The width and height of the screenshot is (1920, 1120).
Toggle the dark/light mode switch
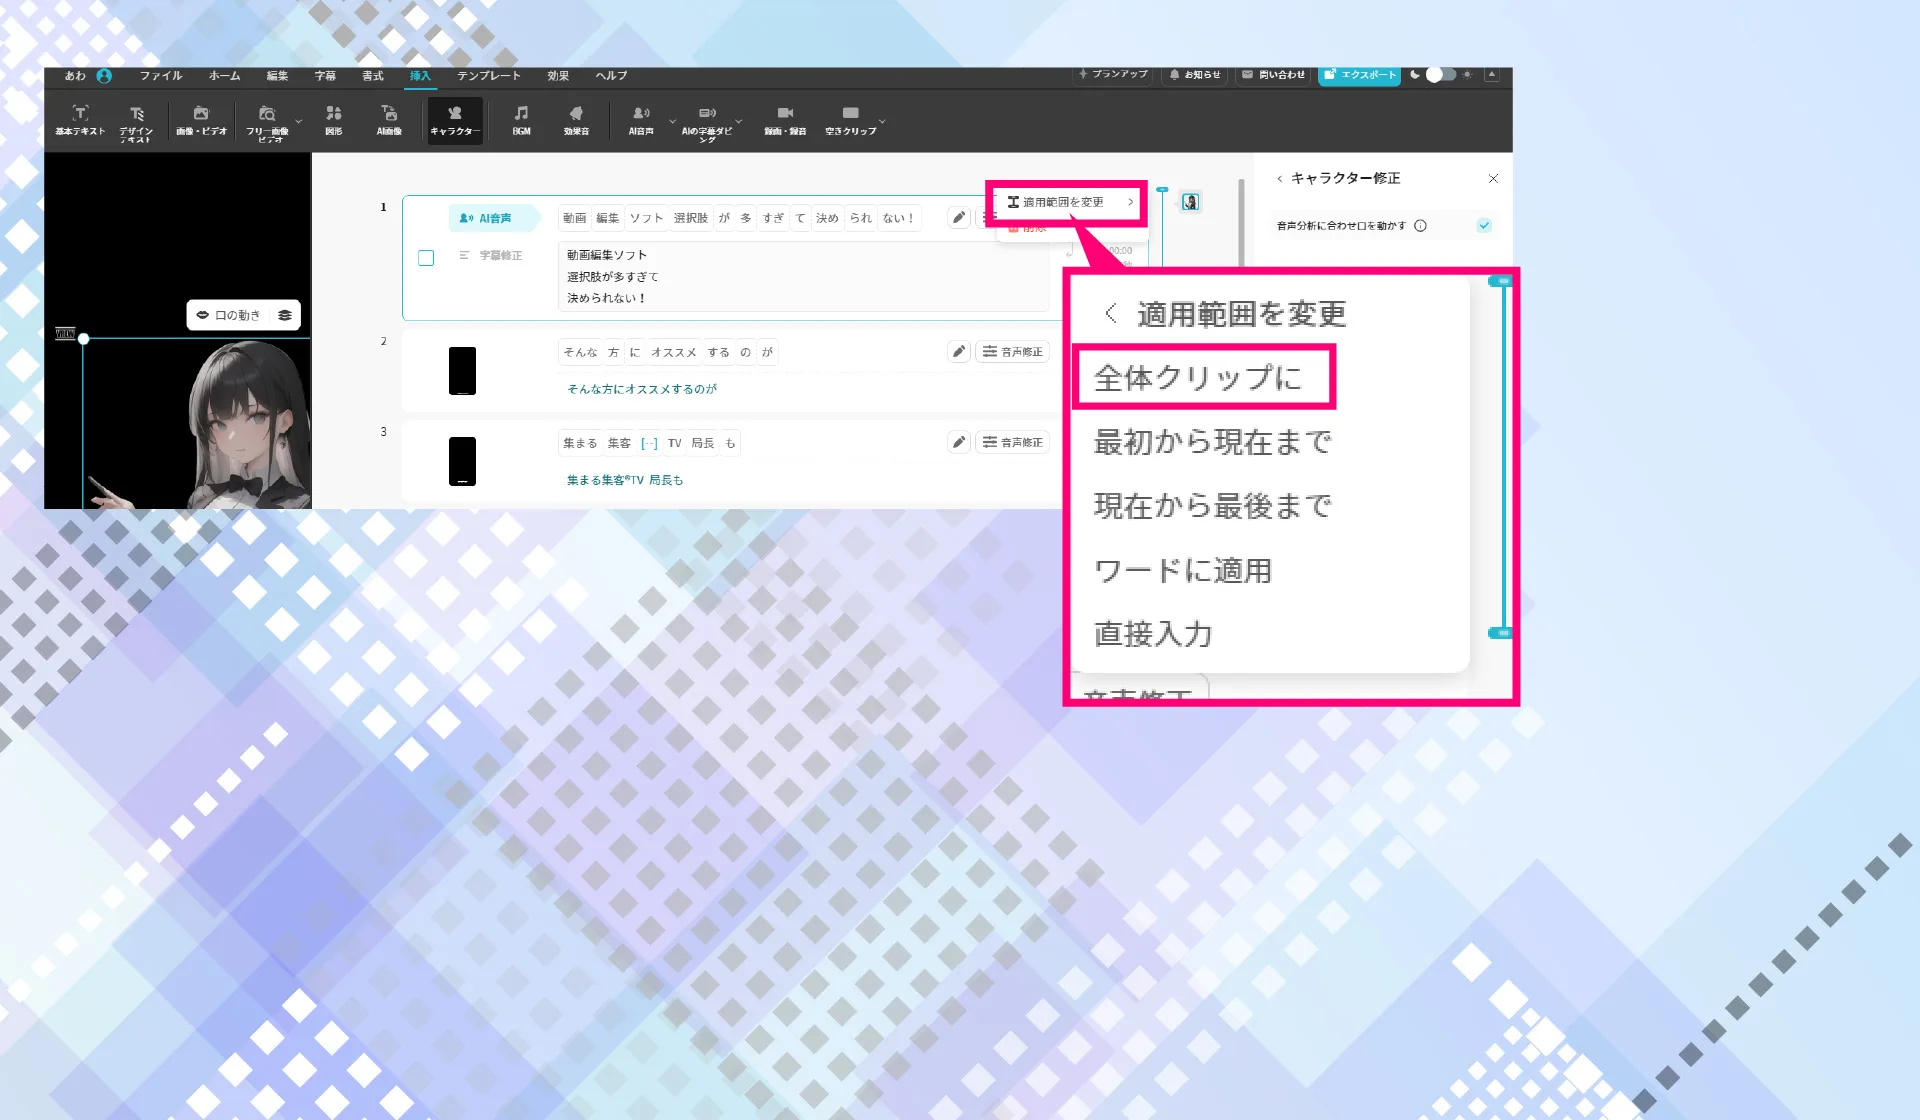tap(1440, 75)
